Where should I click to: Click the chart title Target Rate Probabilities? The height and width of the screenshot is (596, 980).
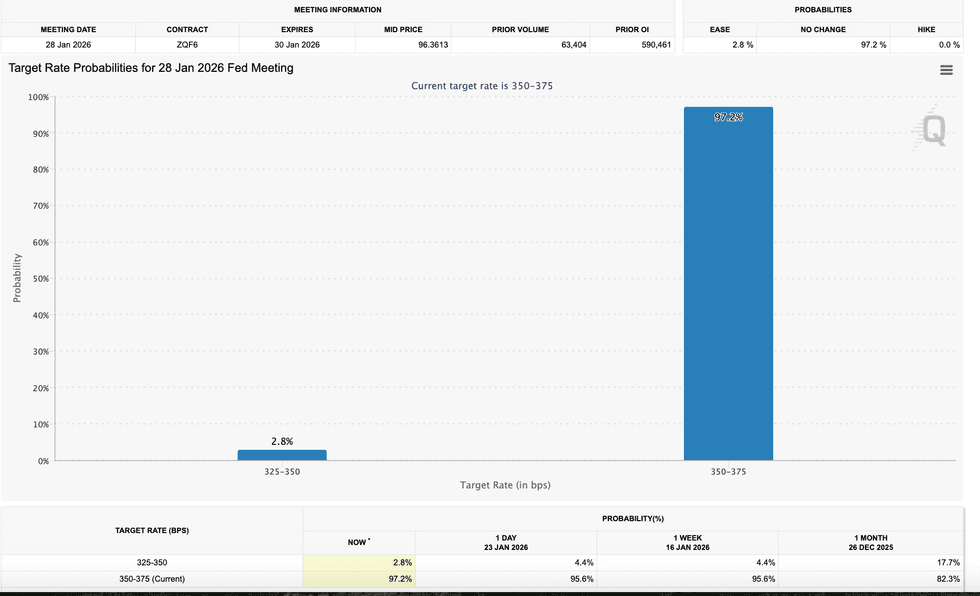[150, 68]
